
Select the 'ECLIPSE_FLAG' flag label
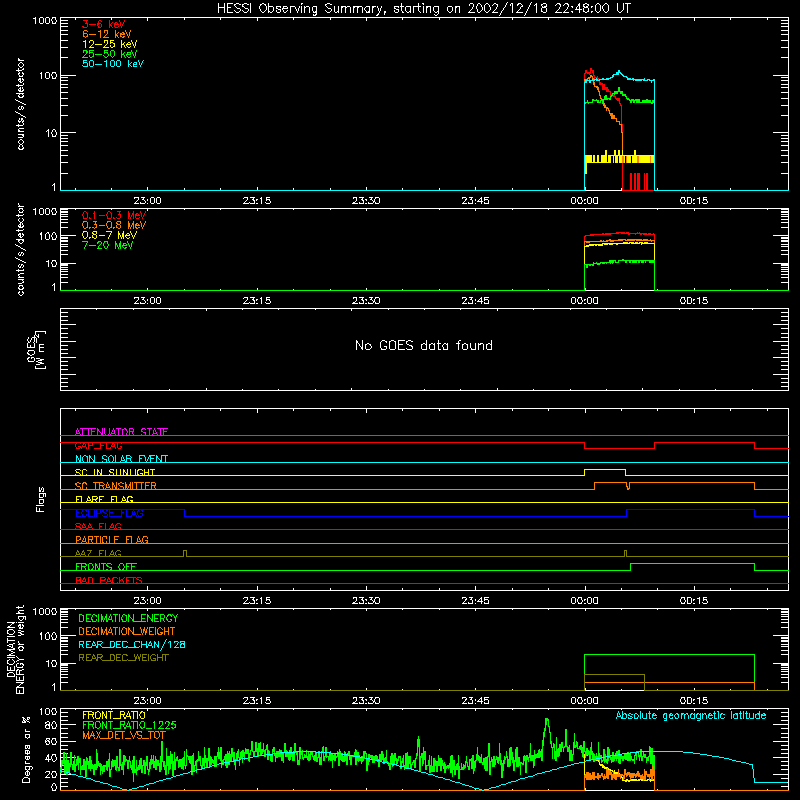[109, 513]
